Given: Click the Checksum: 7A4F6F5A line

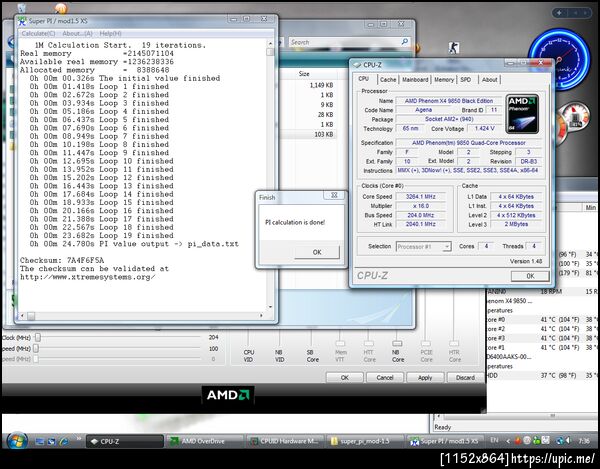Looking at the screenshot, I should [x=62, y=260].
